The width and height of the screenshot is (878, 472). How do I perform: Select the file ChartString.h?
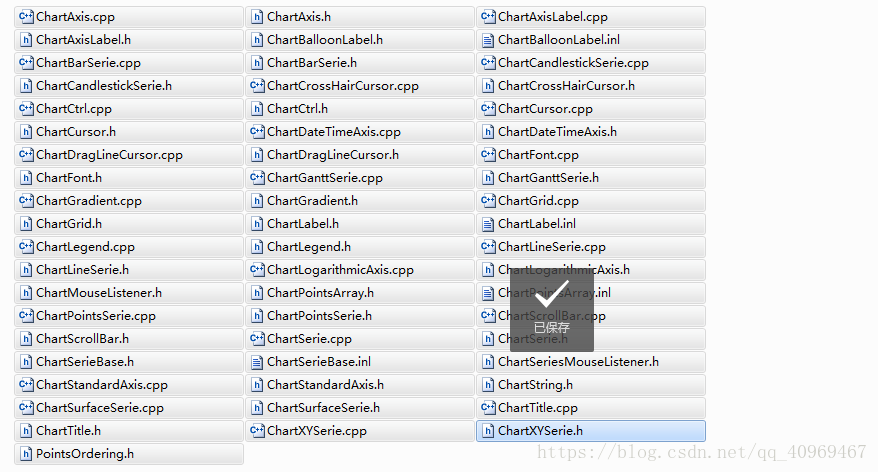[x=591, y=385]
